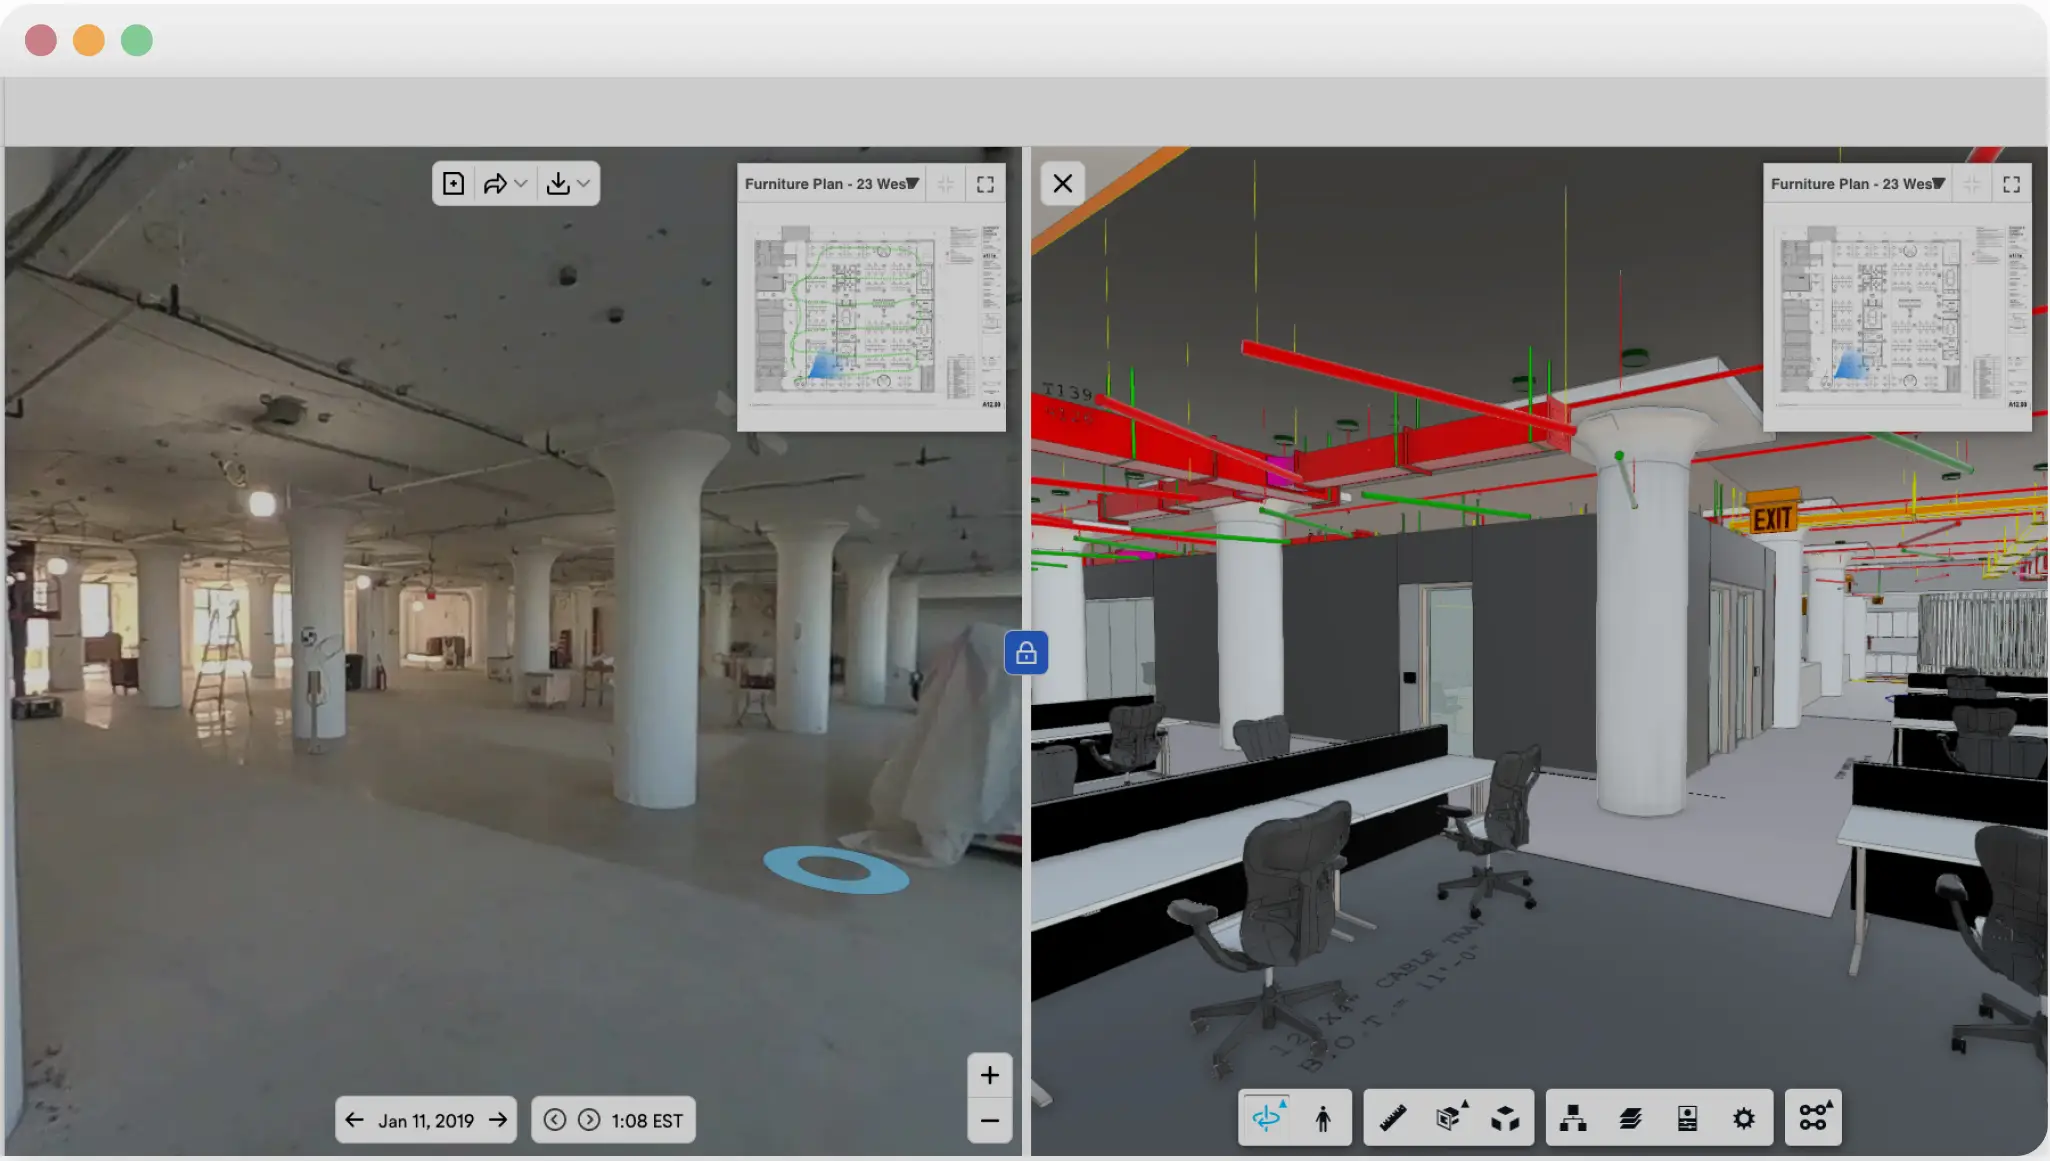The width and height of the screenshot is (2050, 1161).
Task: Go to previous capture date
Action: [354, 1120]
